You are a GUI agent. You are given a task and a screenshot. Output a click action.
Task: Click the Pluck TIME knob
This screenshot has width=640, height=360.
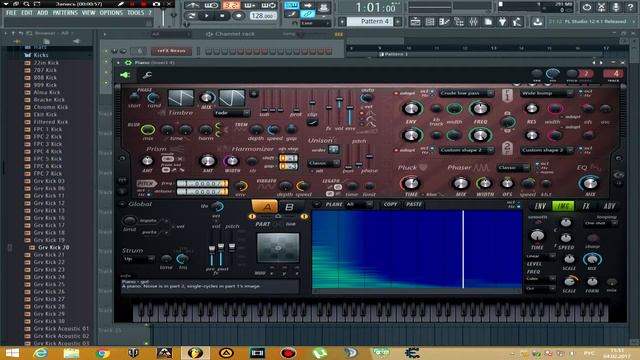point(411,183)
